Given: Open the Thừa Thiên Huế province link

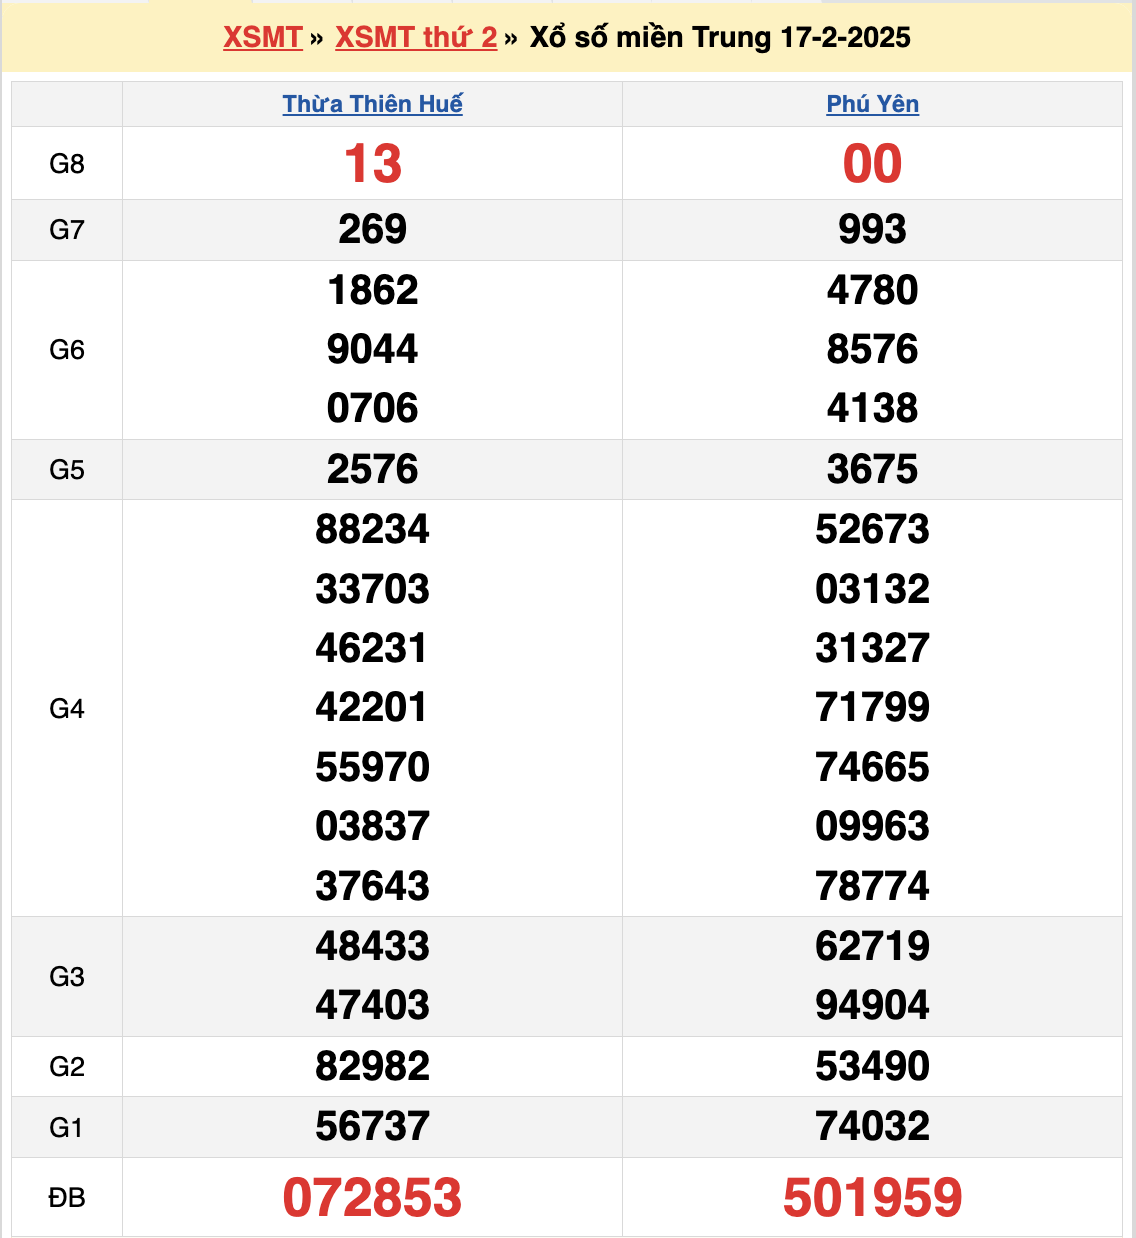Looking at the screenshot, I should point(372,104).
